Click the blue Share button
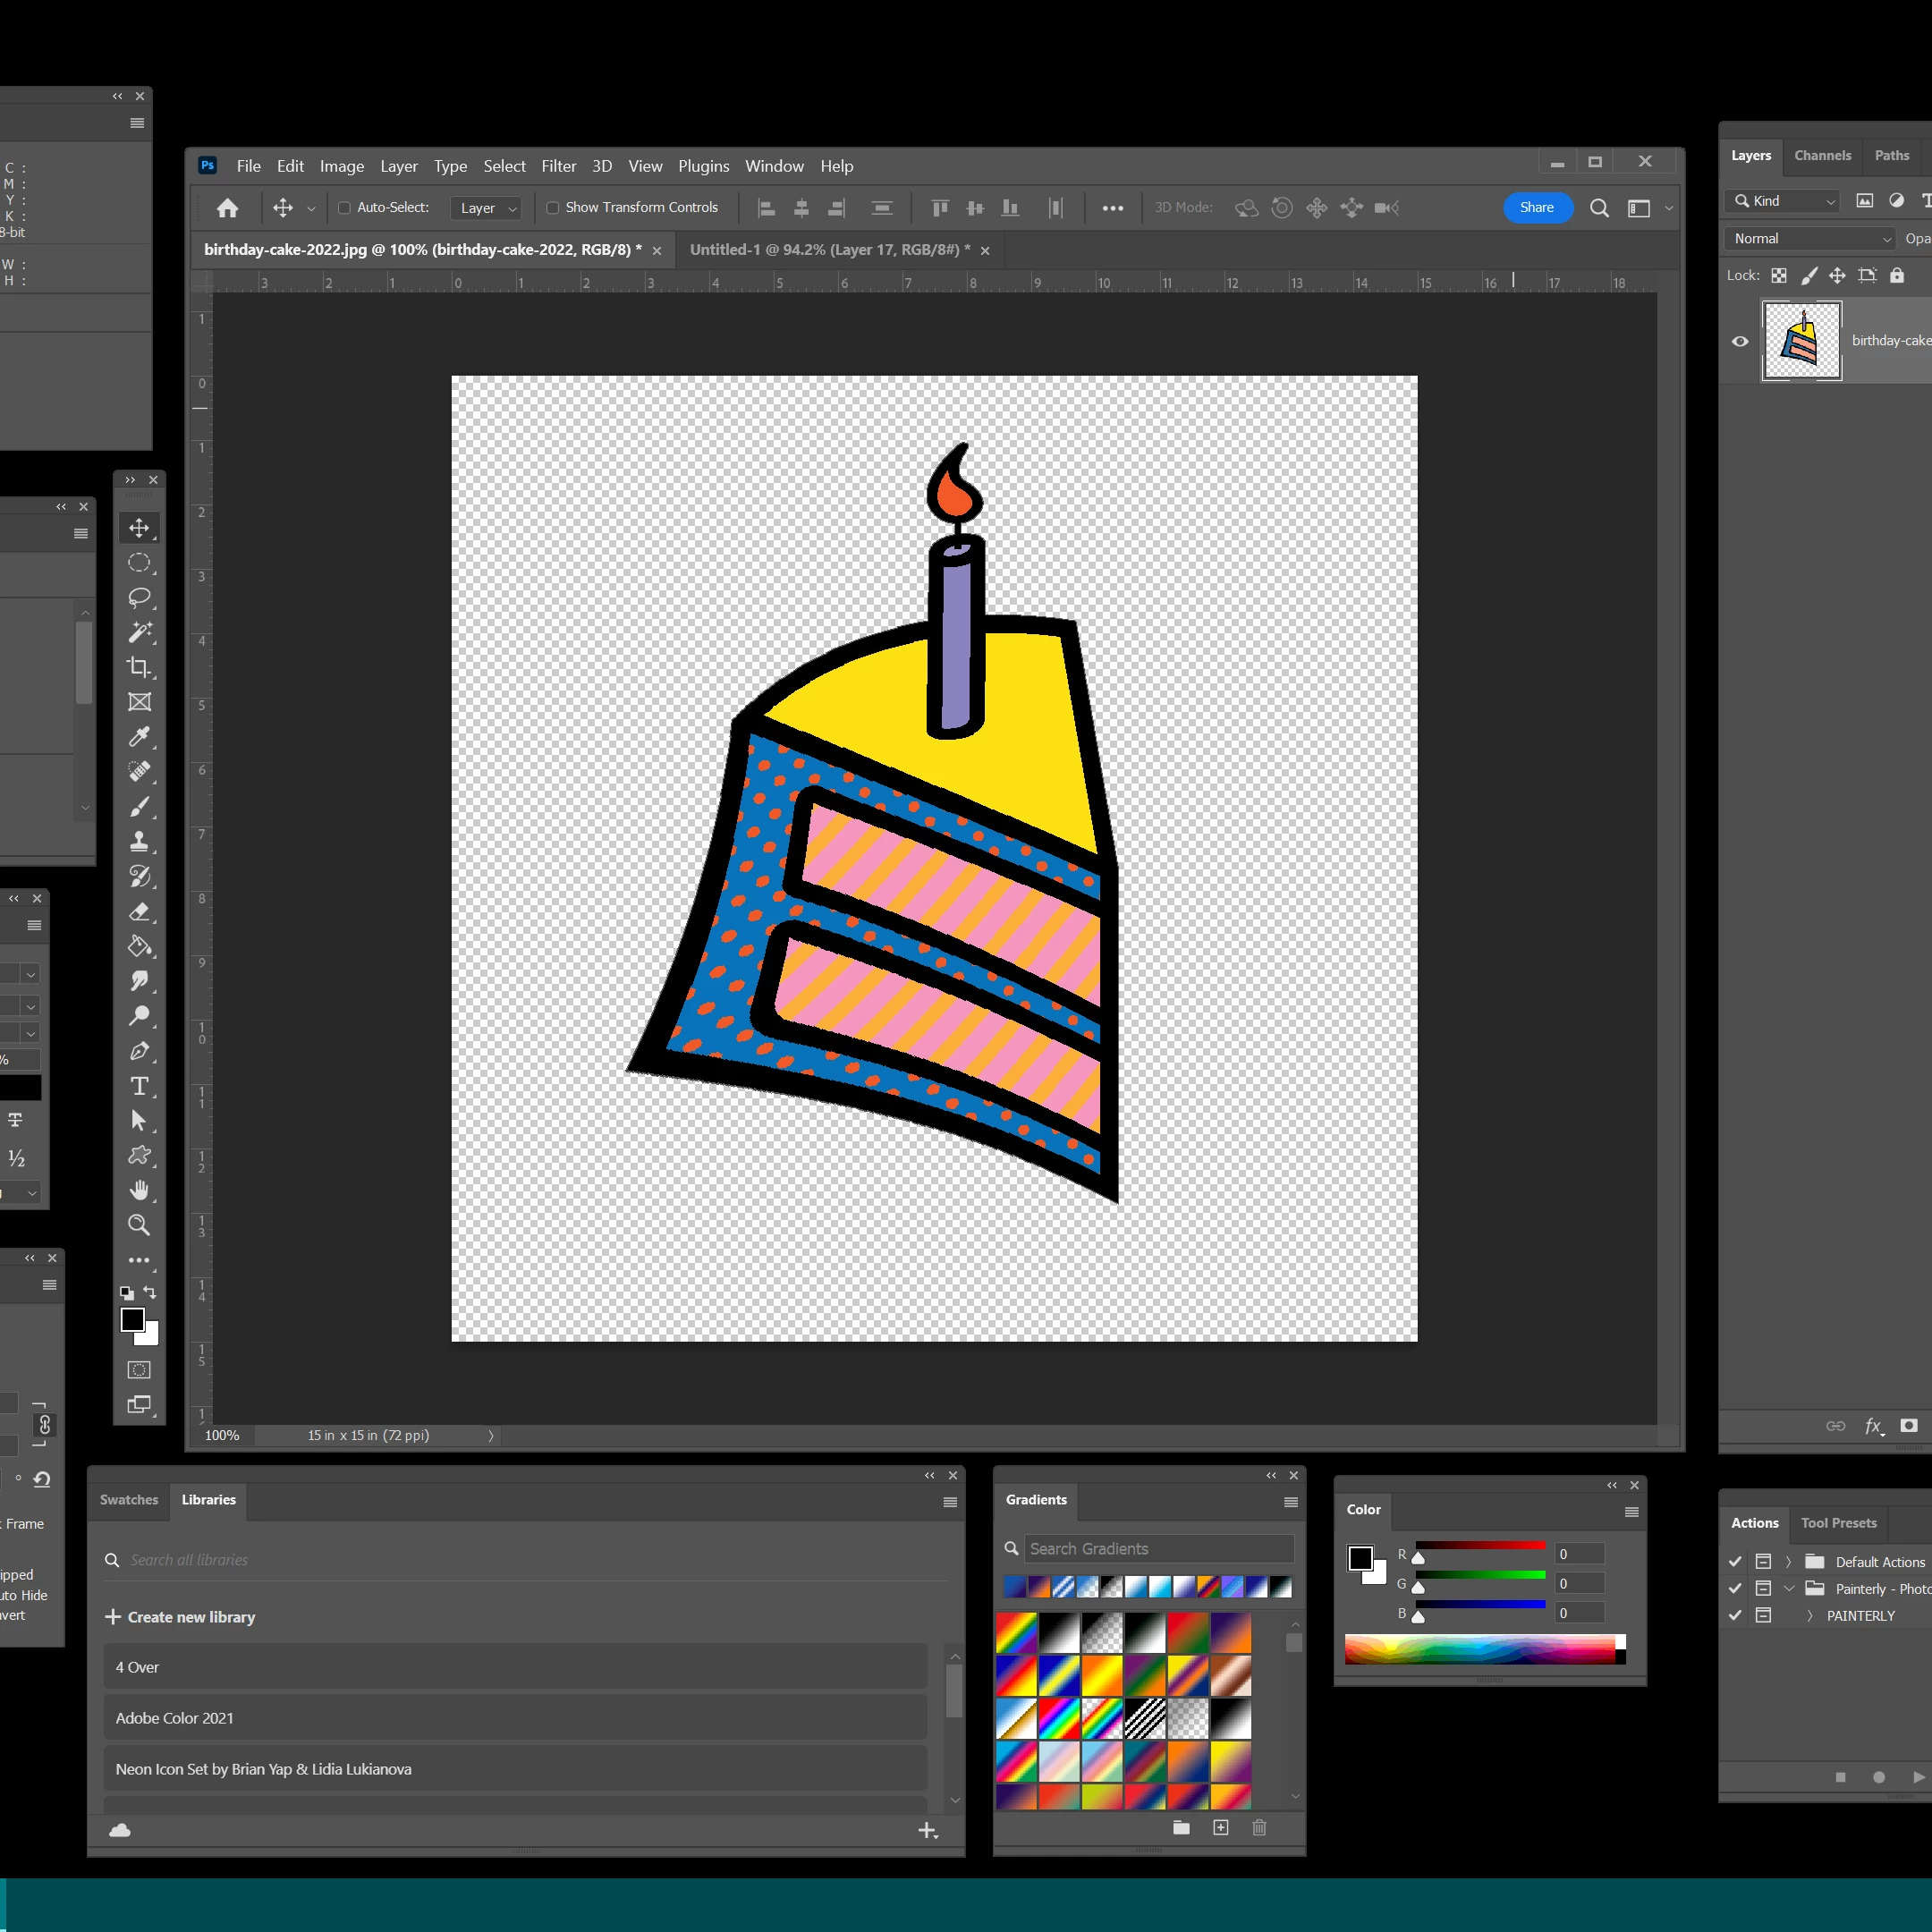 point(1536,207)
